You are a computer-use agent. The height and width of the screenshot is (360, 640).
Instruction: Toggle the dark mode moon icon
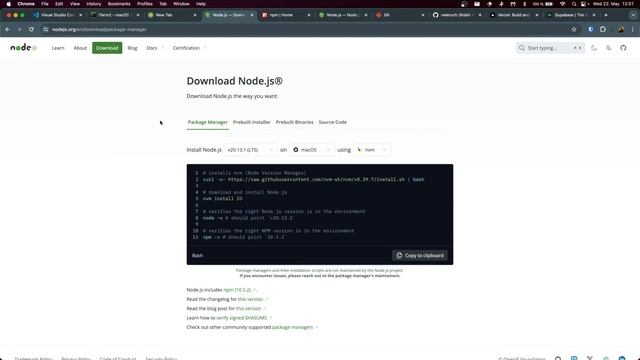(x=594, y=48)
